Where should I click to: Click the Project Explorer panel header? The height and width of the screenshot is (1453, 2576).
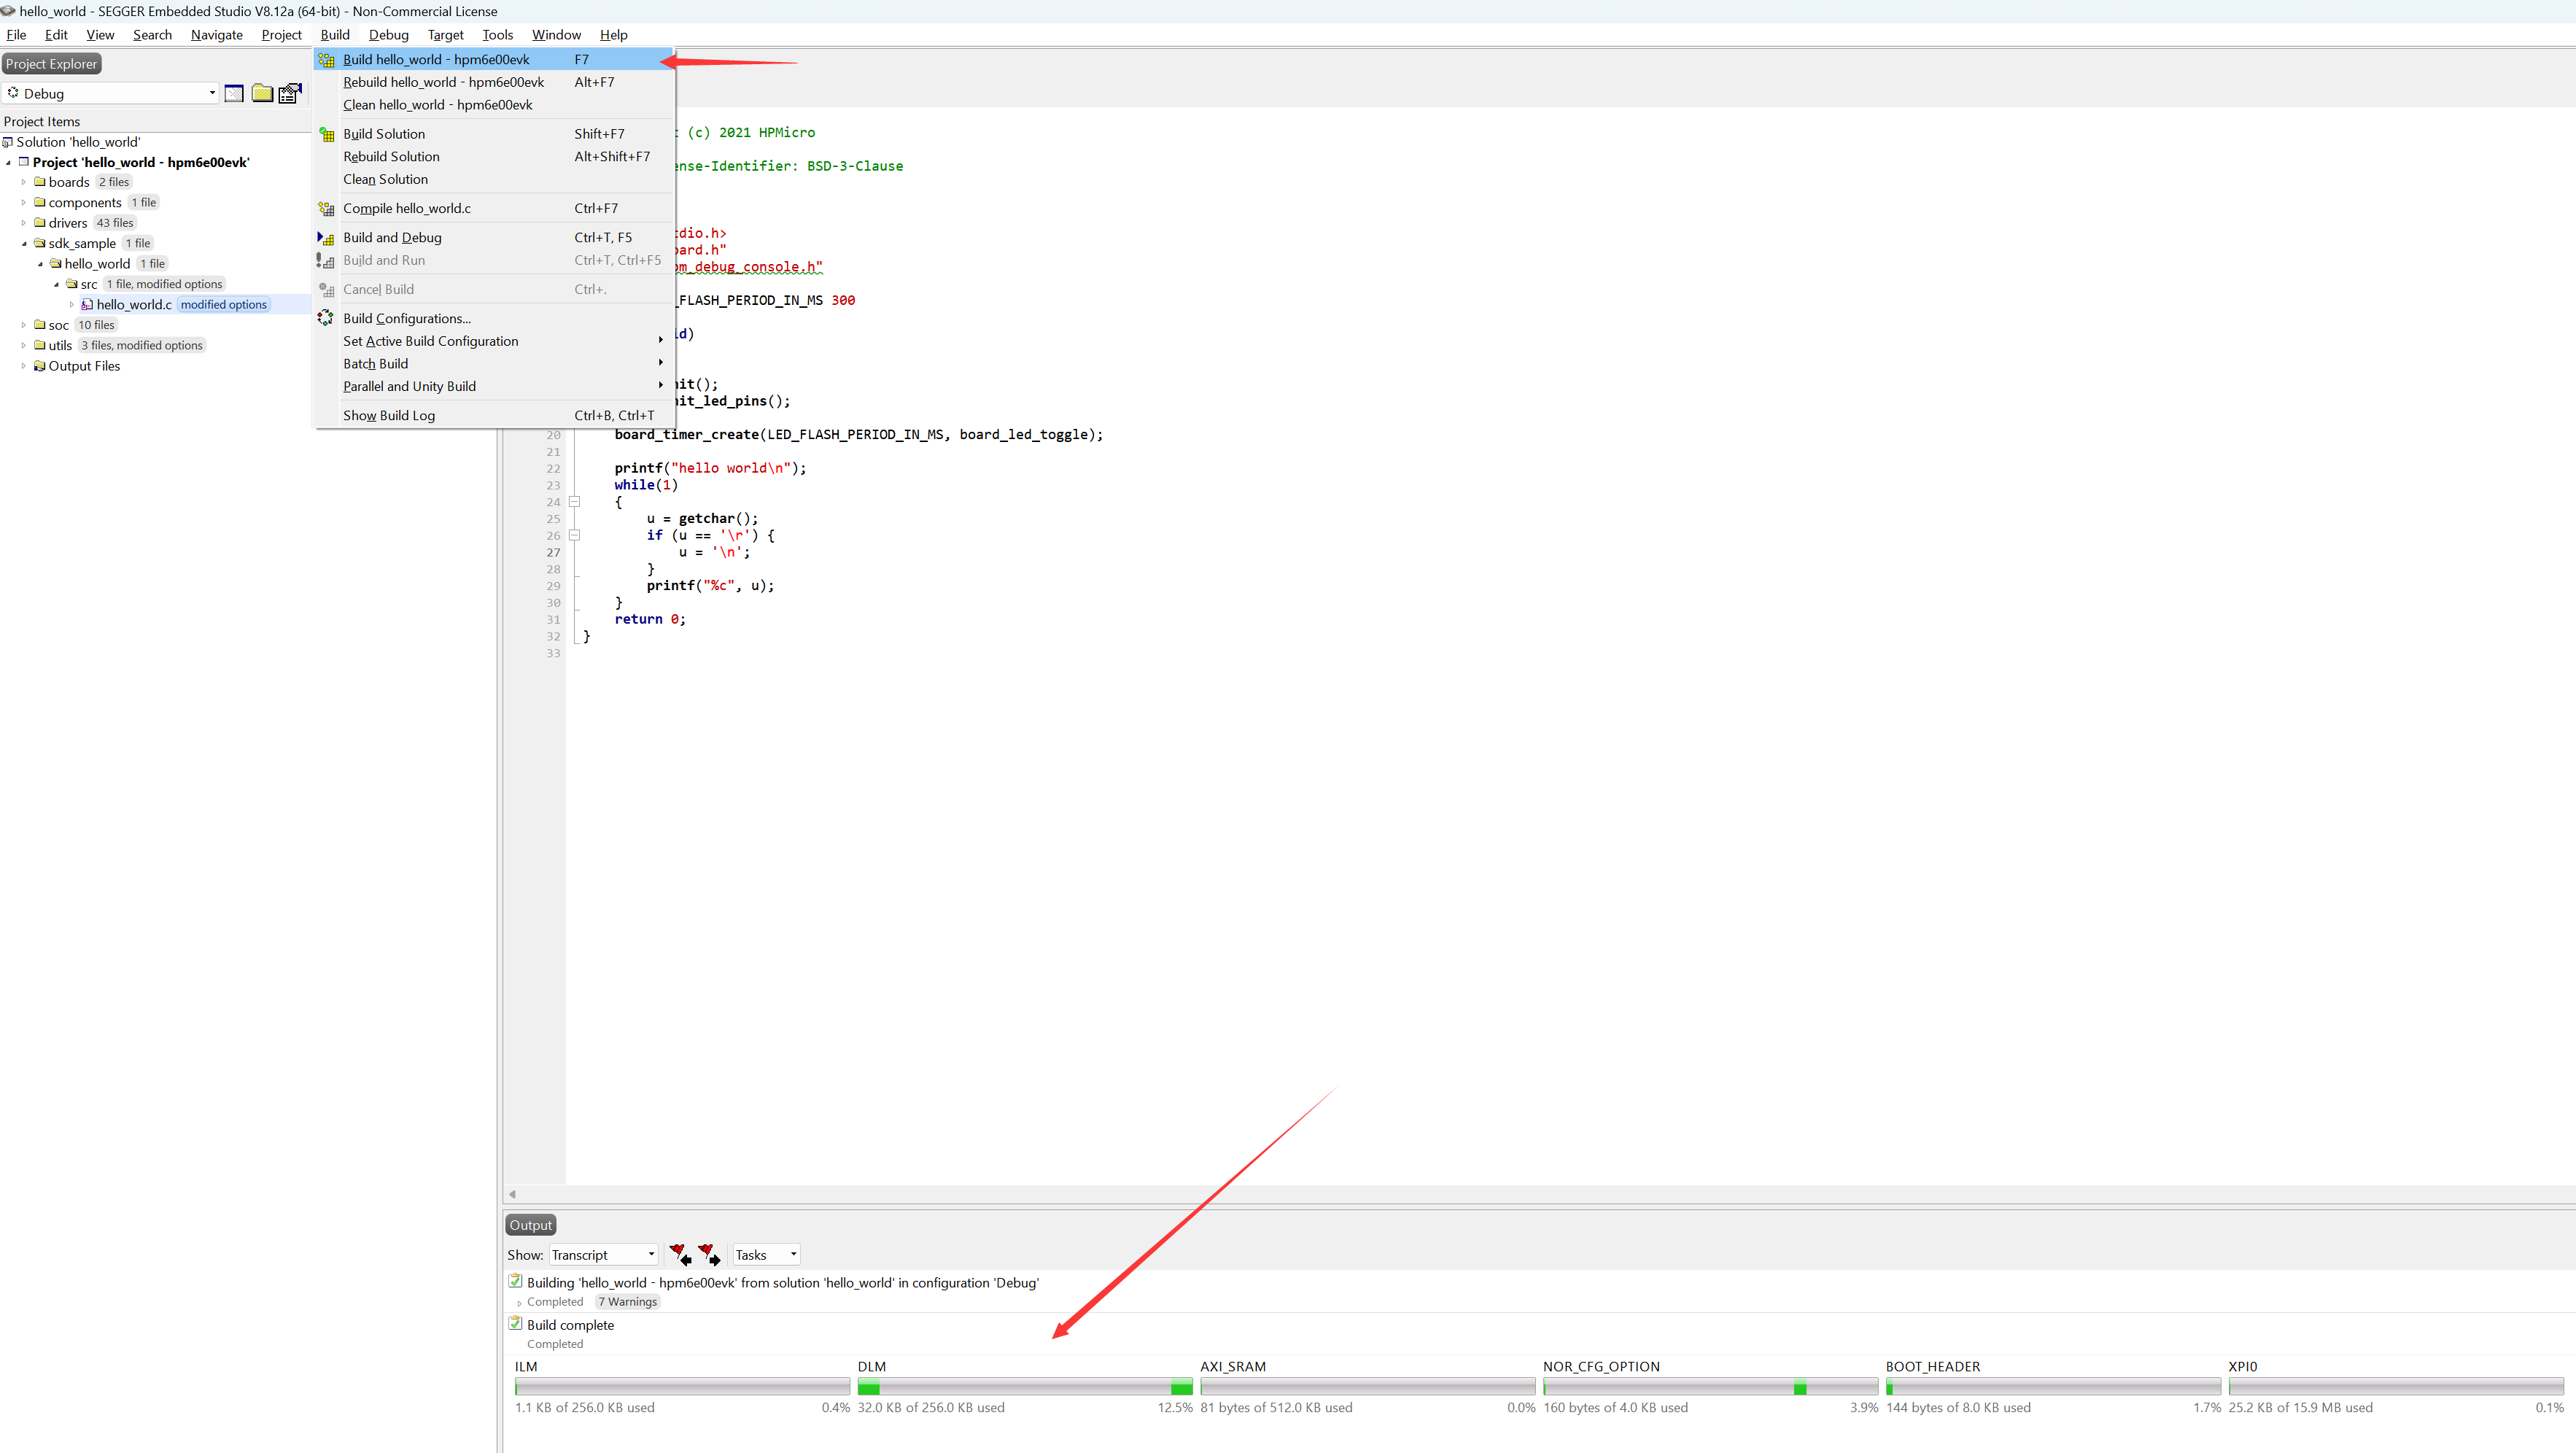52,64
